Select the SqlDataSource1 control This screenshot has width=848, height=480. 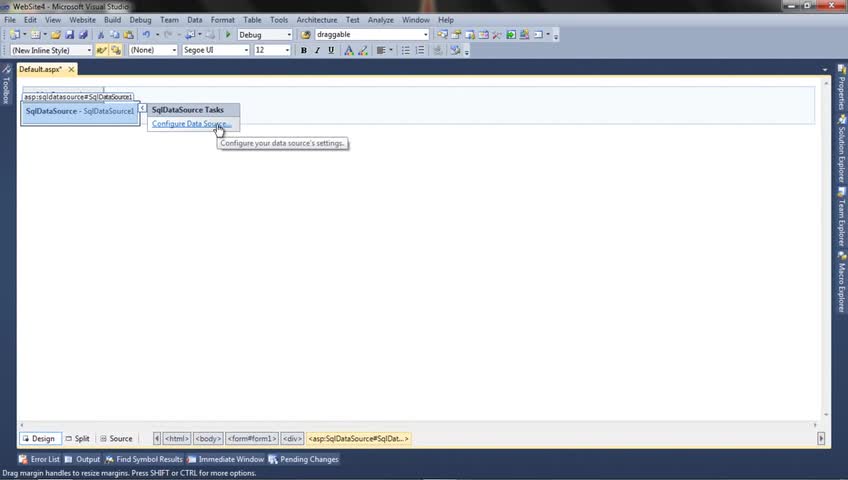tap(80, 113)
